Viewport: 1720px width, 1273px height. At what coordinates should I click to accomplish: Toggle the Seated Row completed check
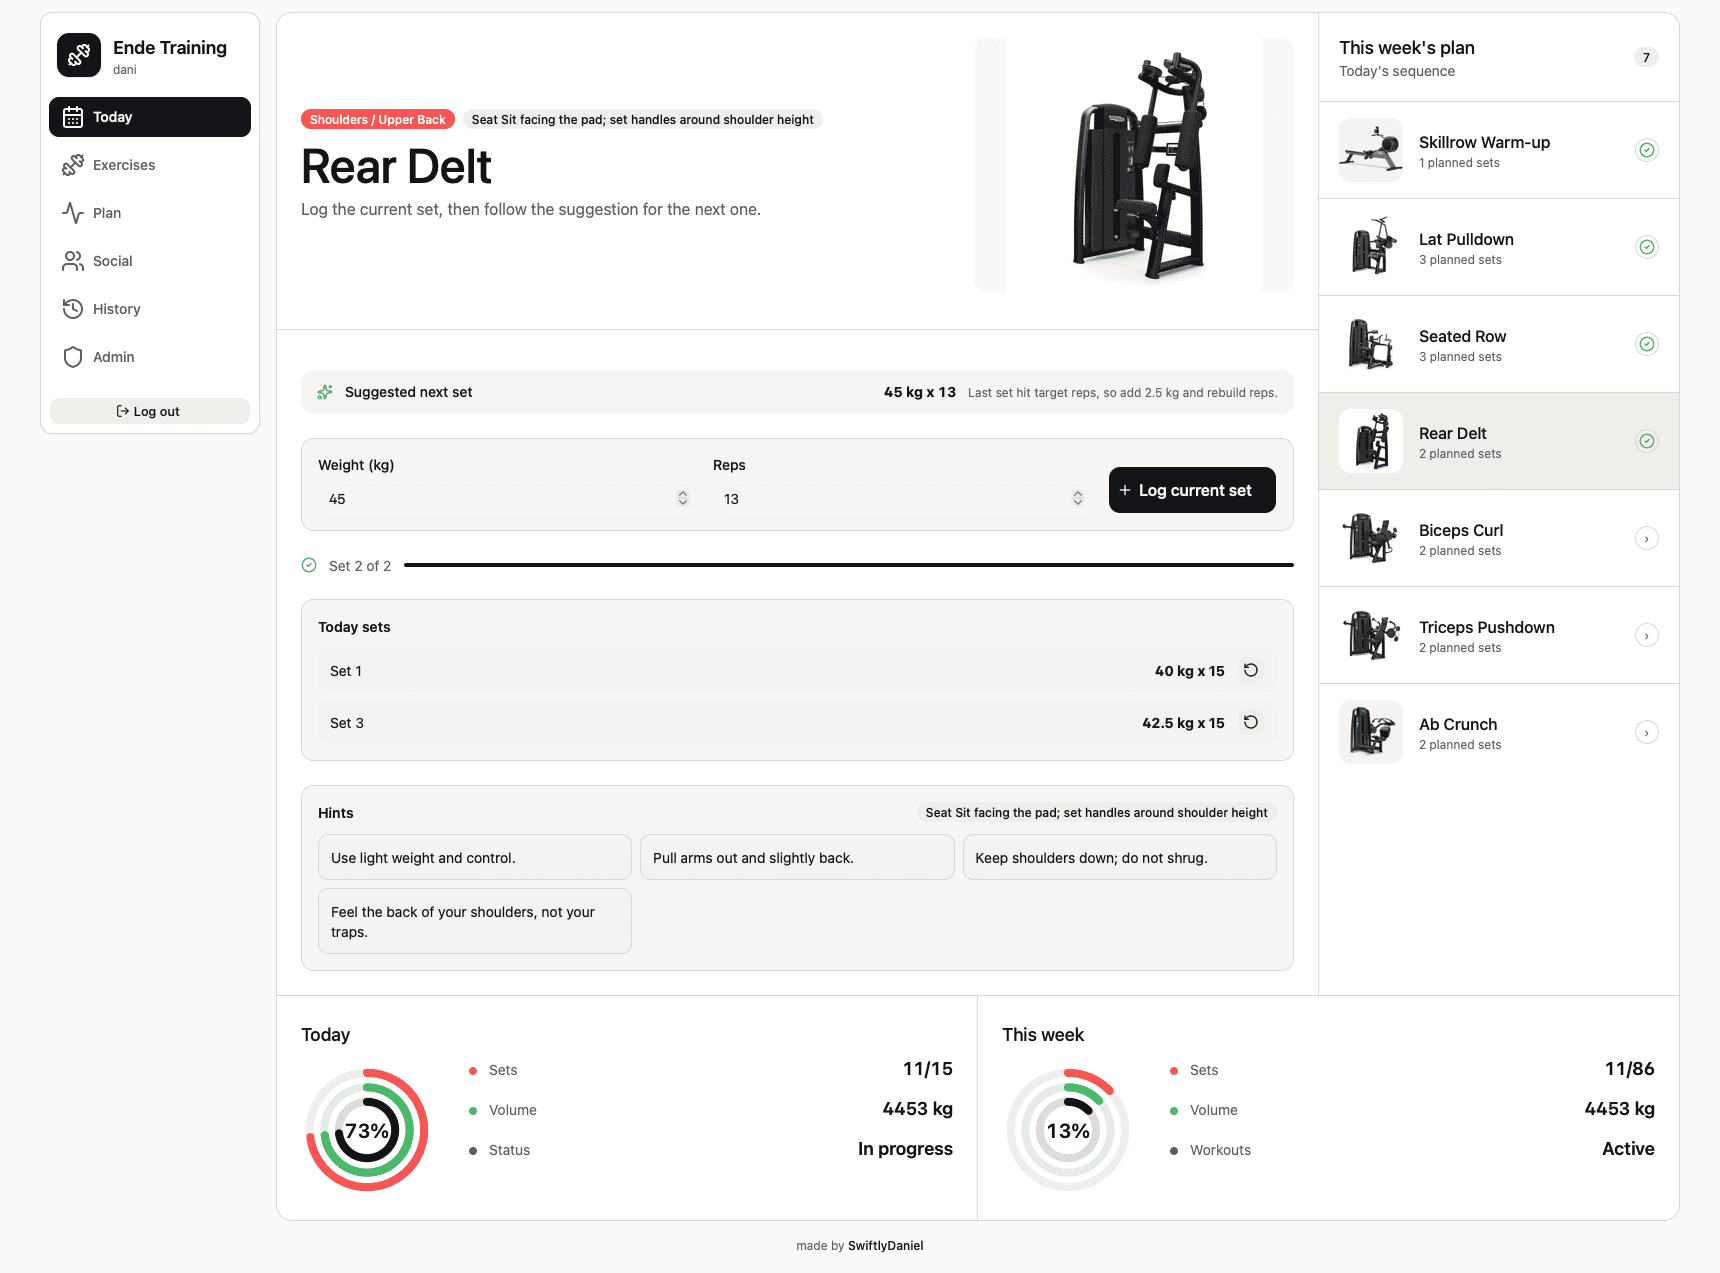pos(1647,344)
